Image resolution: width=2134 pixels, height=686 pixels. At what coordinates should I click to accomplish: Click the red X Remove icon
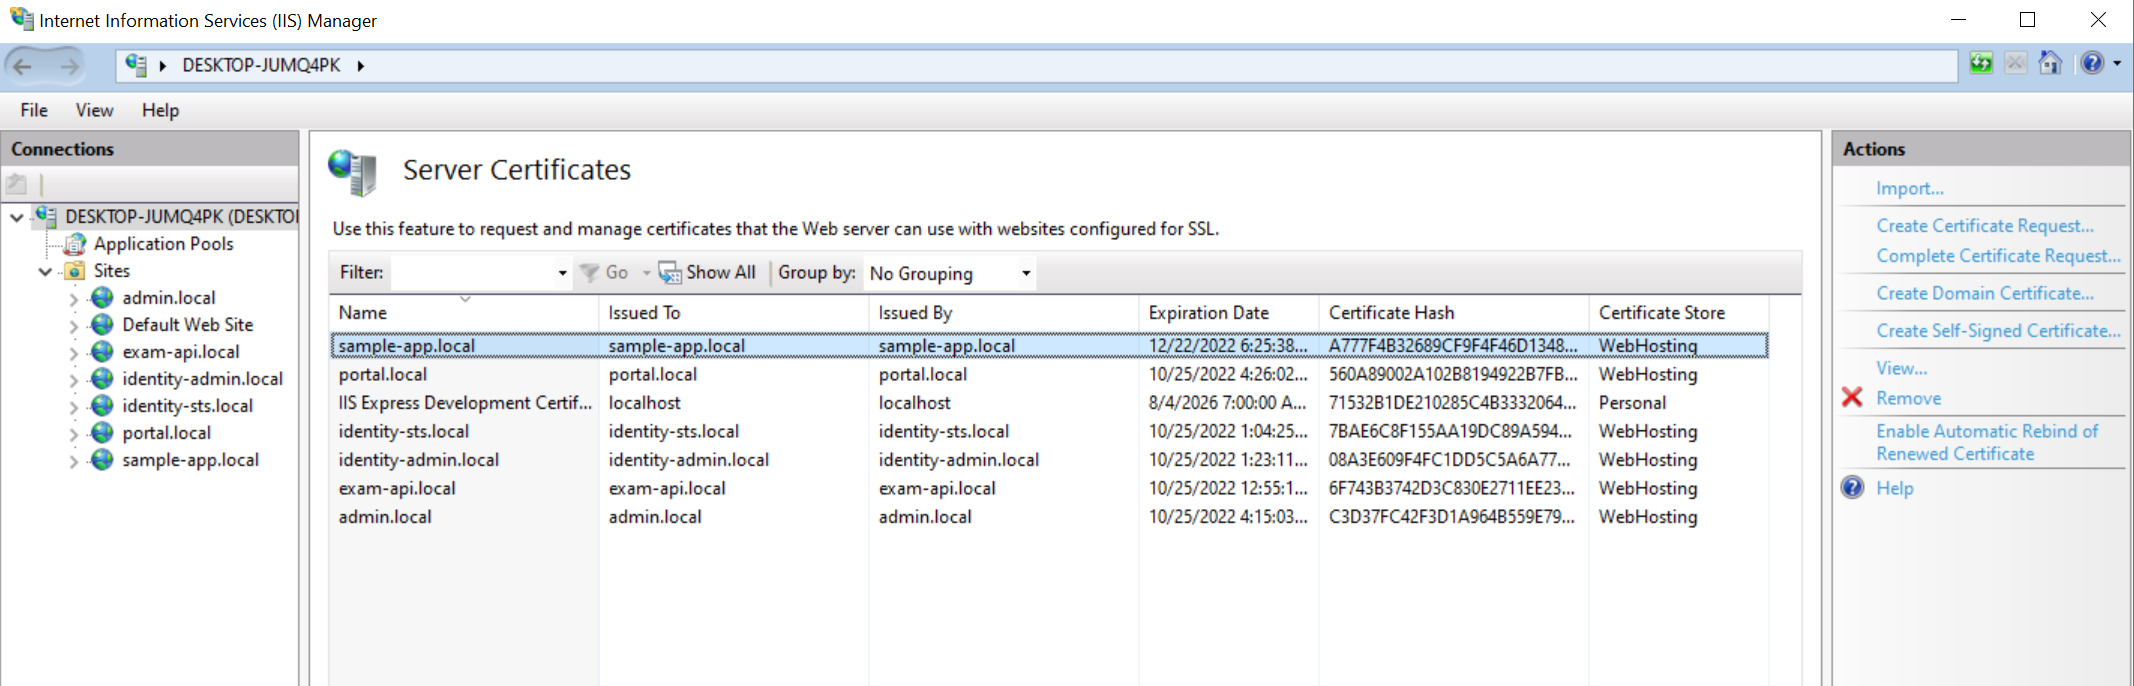tap(1852, 398)
